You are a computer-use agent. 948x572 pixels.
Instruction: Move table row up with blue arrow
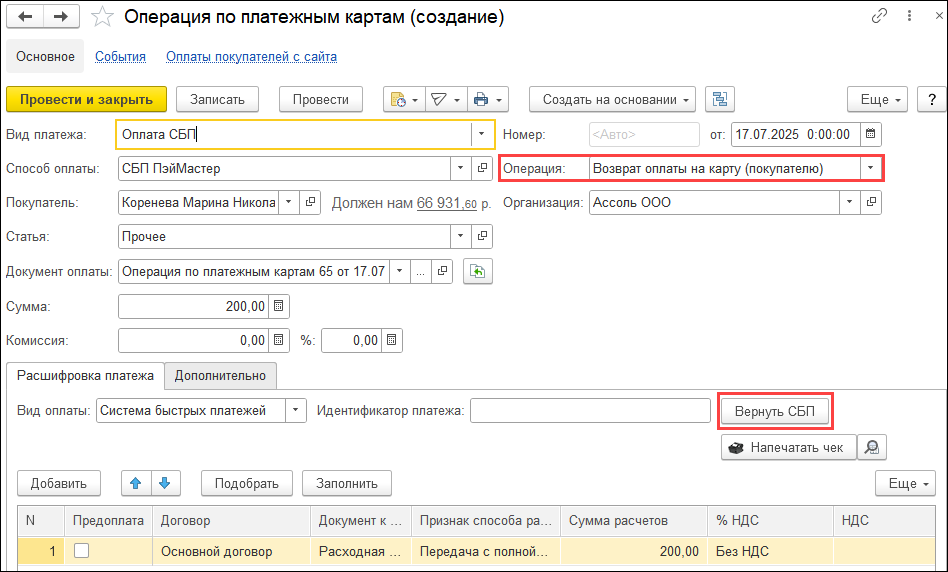point(135,483)
